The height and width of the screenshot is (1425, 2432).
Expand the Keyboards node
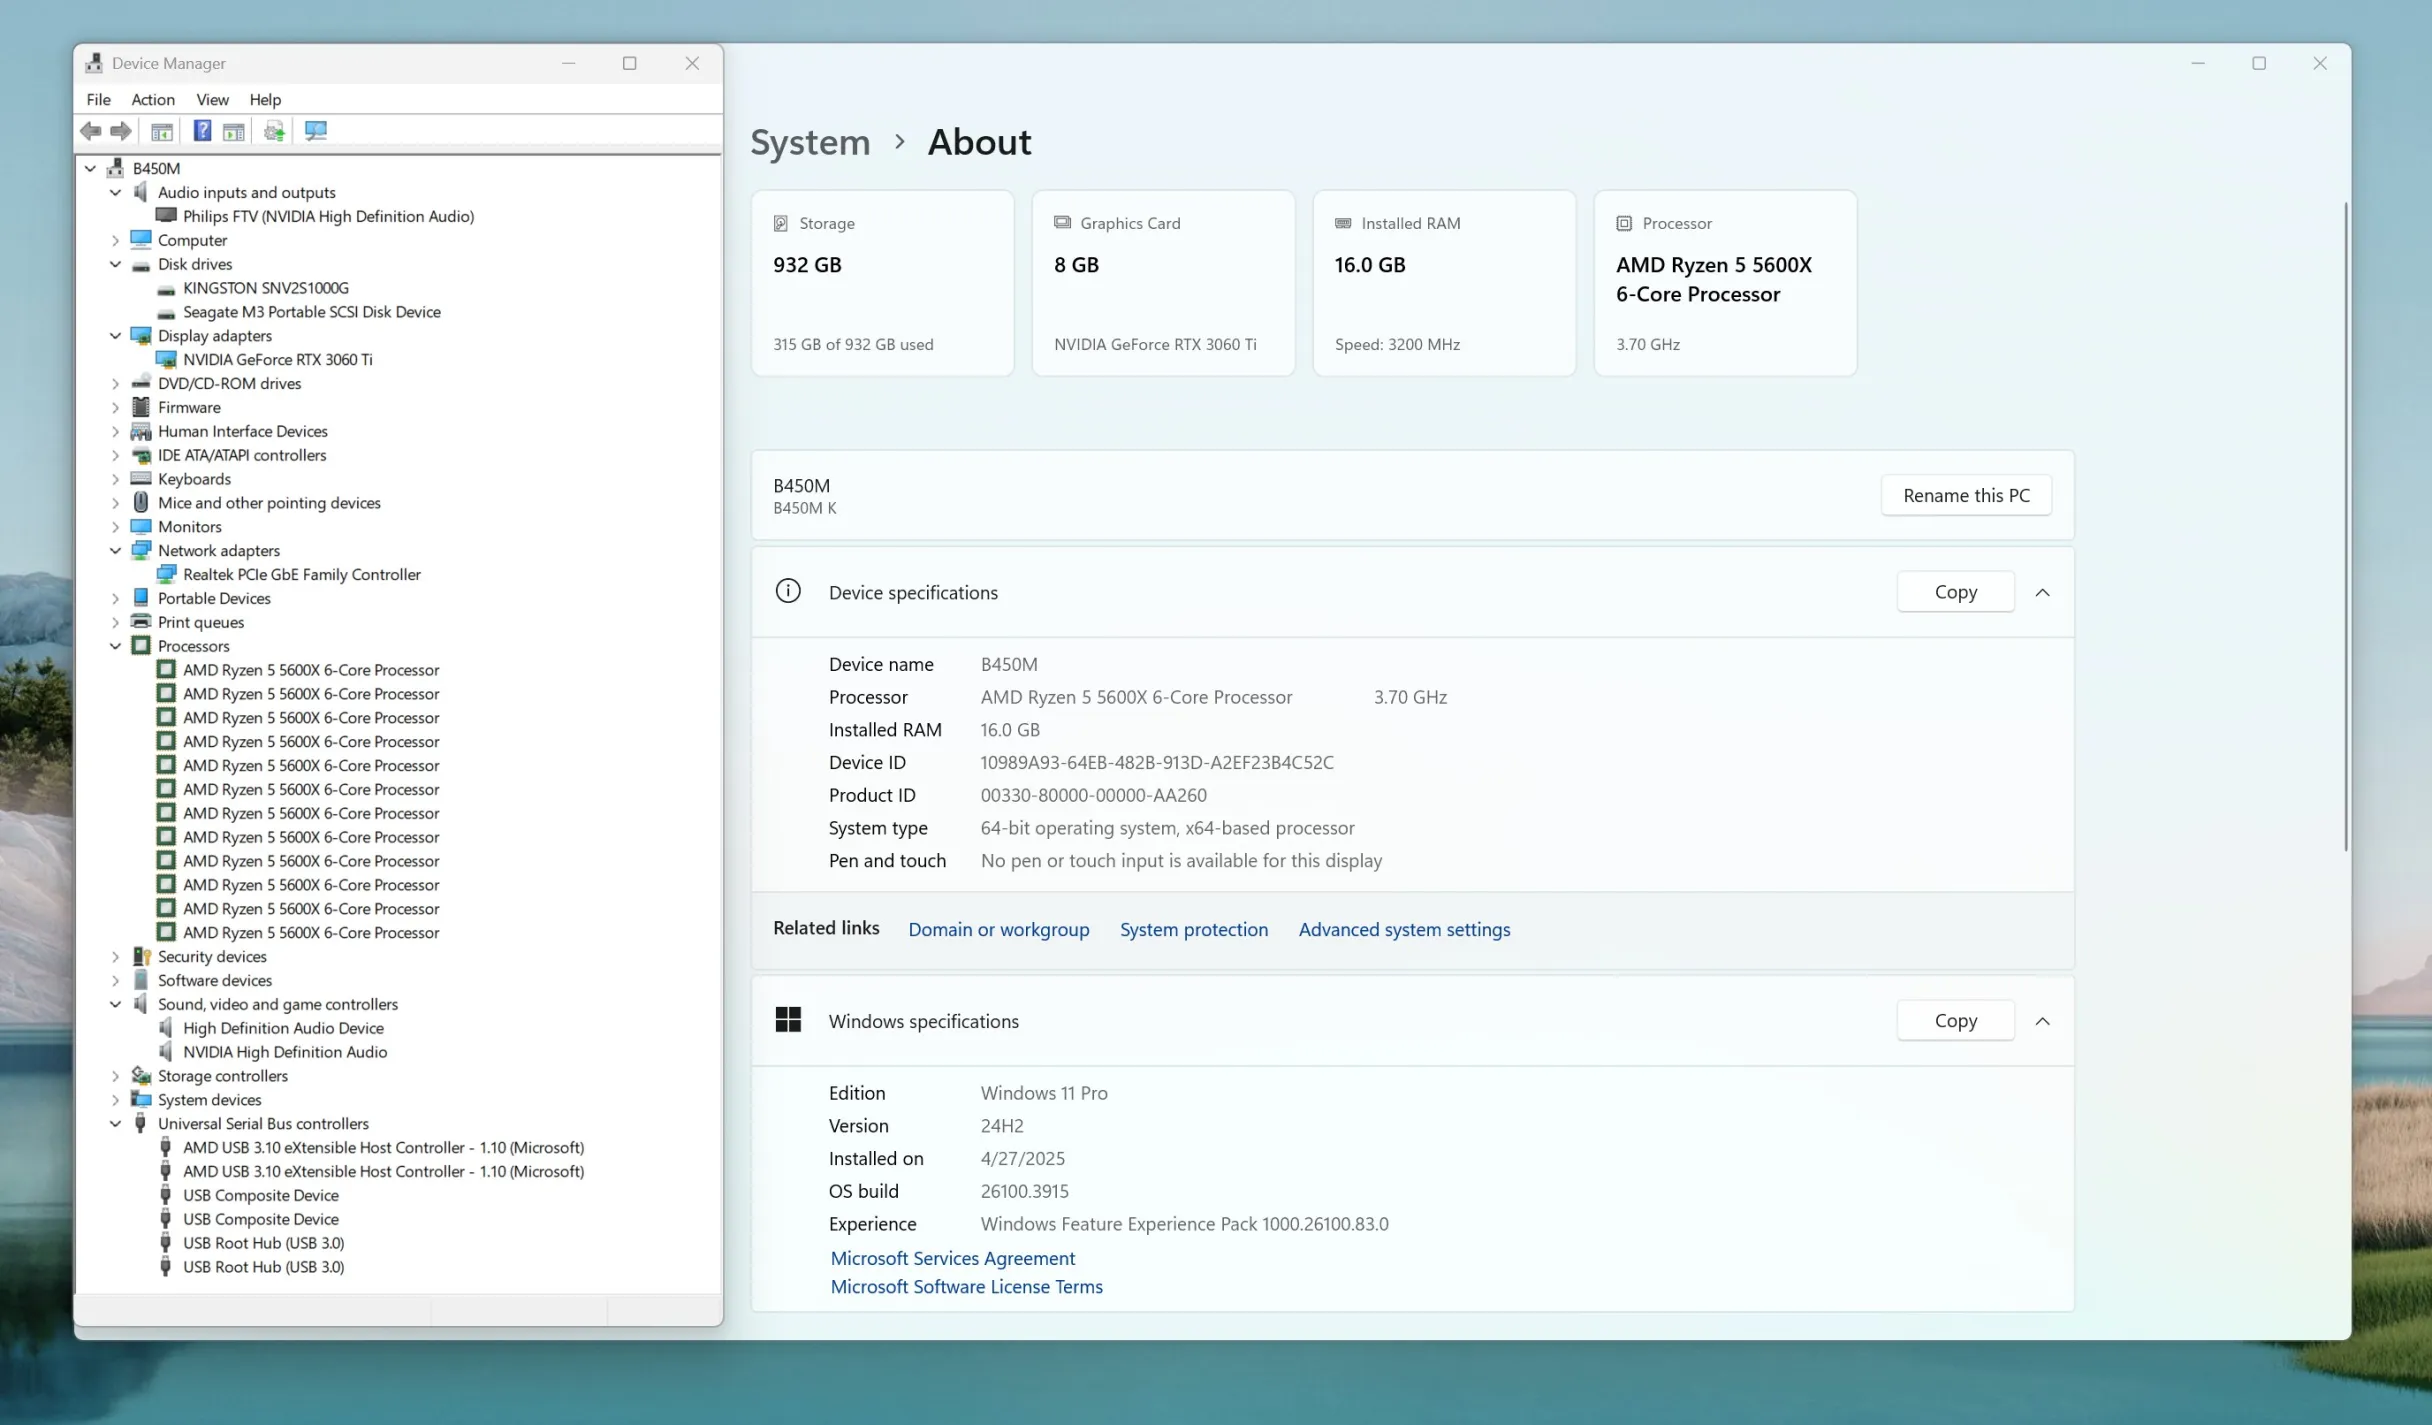pos(115,479)
